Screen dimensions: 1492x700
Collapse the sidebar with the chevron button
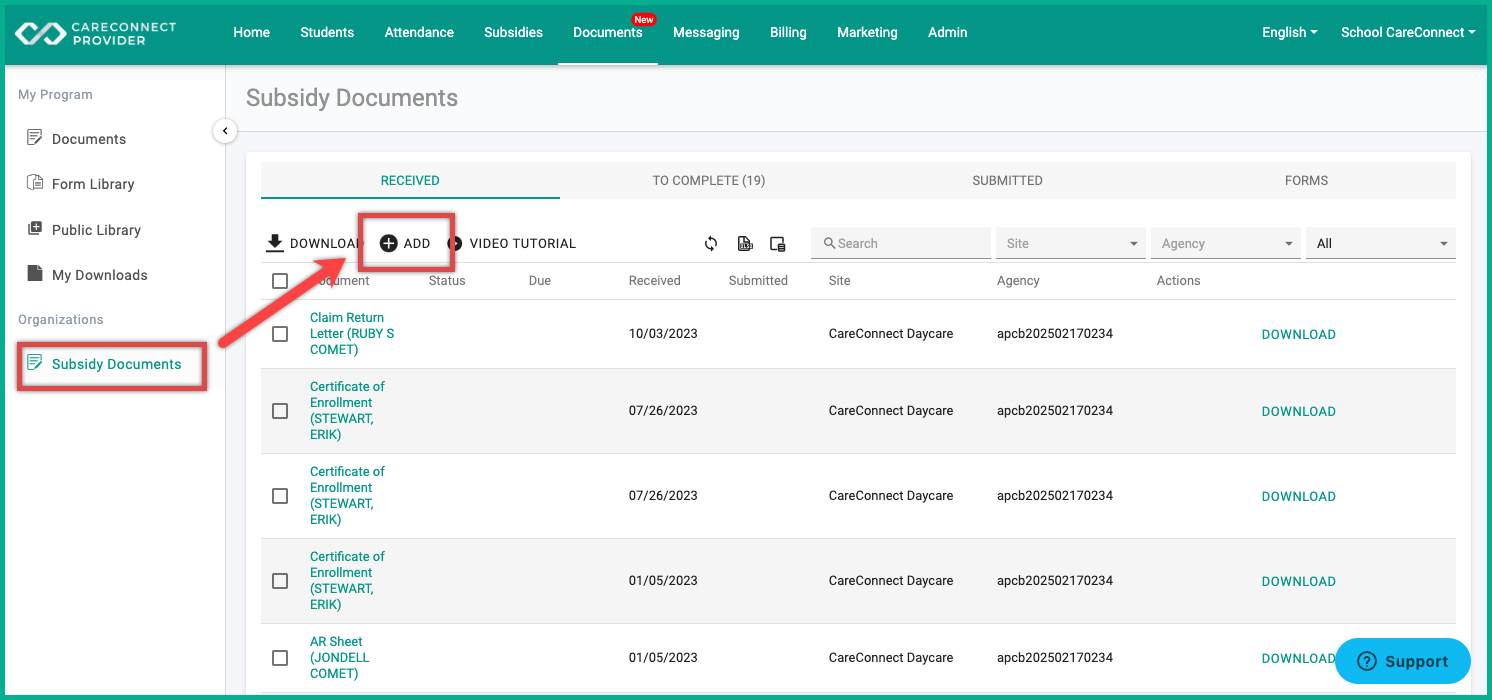coord(225,130)
